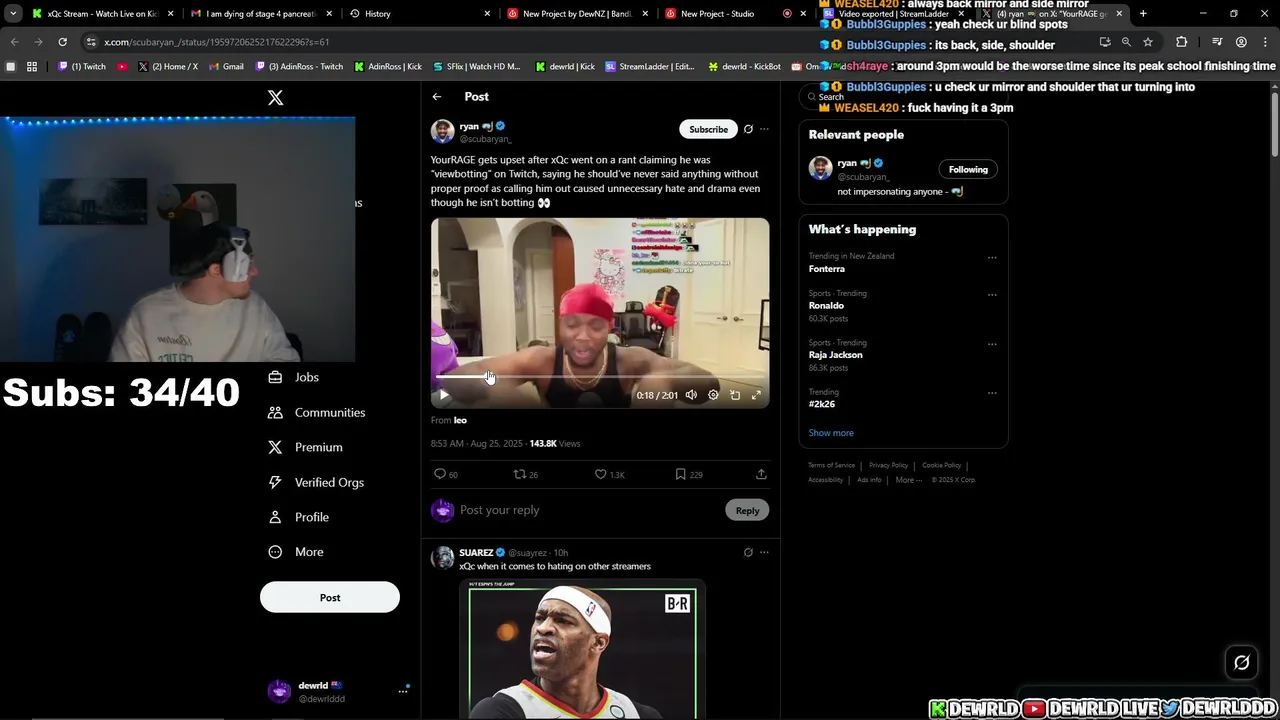This screenshot has height=720, width=1280.
Task: Play the embedded video
Action: pyautogui.click(x=444, y=395)
